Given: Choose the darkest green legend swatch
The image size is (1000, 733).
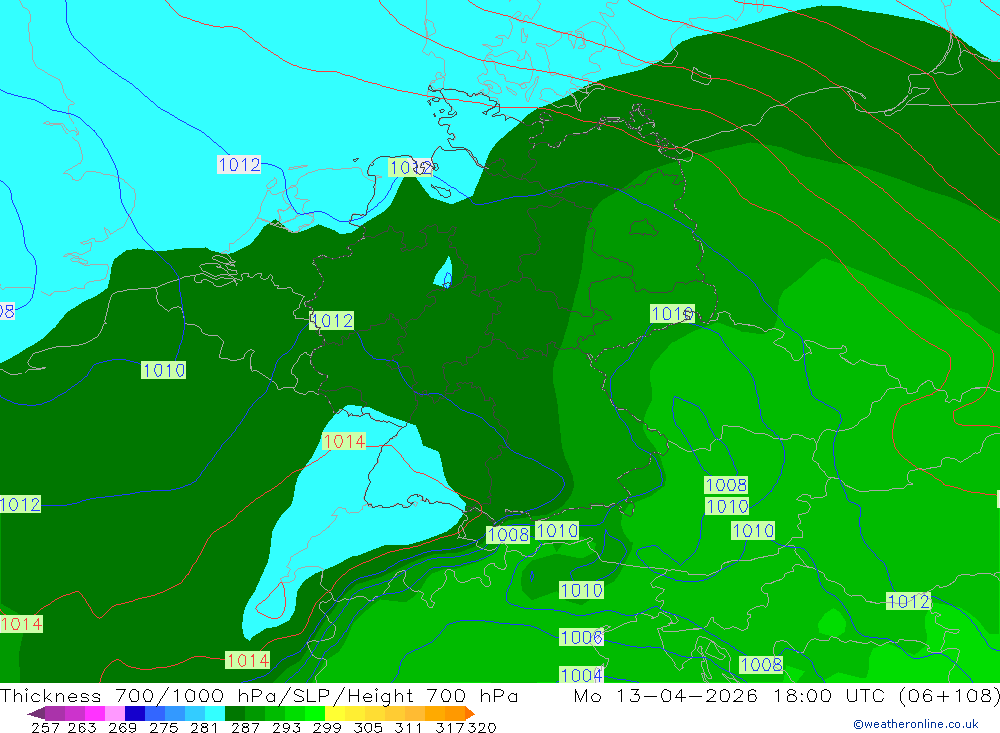Looking at the screenshot, I should click(235, 713).
